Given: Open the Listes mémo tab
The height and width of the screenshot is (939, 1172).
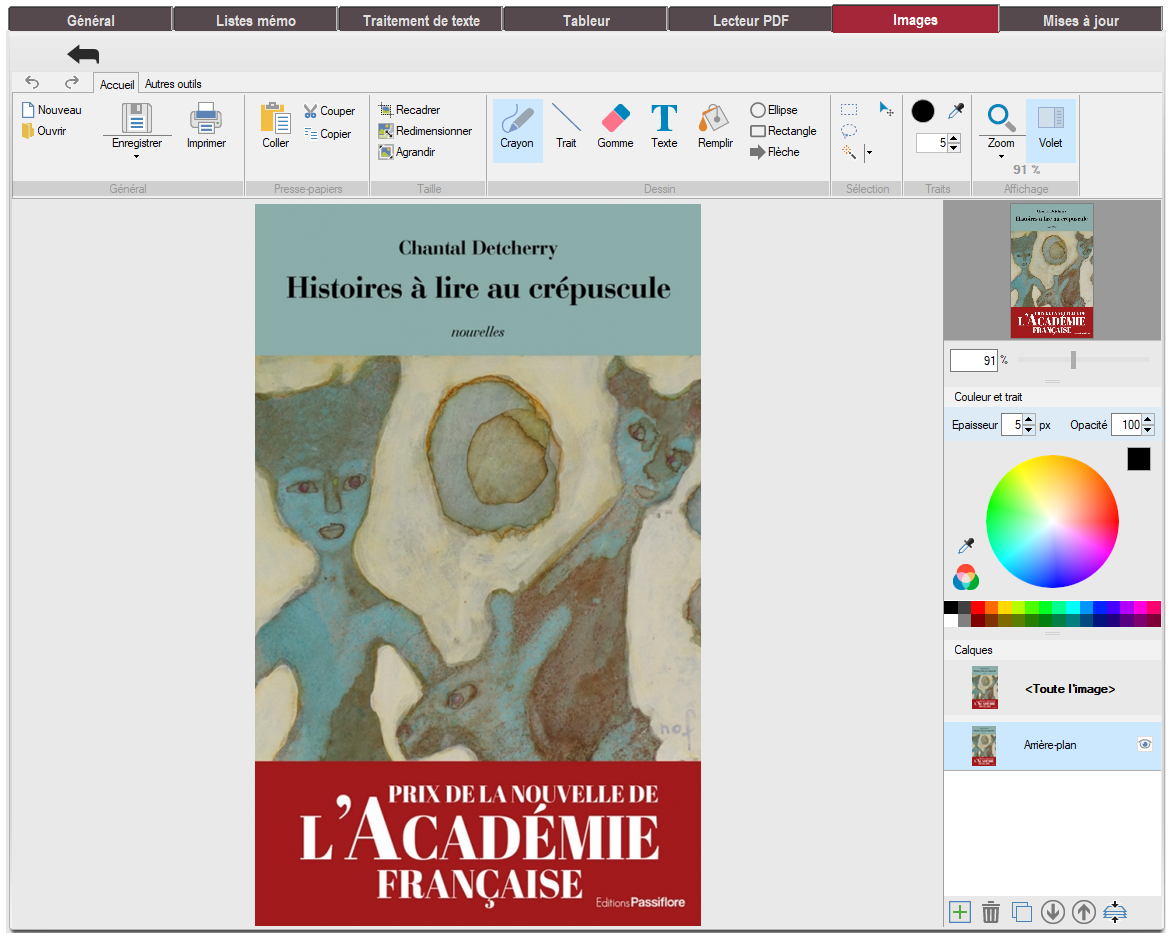Looking at the screenshot, I should 256,20.
